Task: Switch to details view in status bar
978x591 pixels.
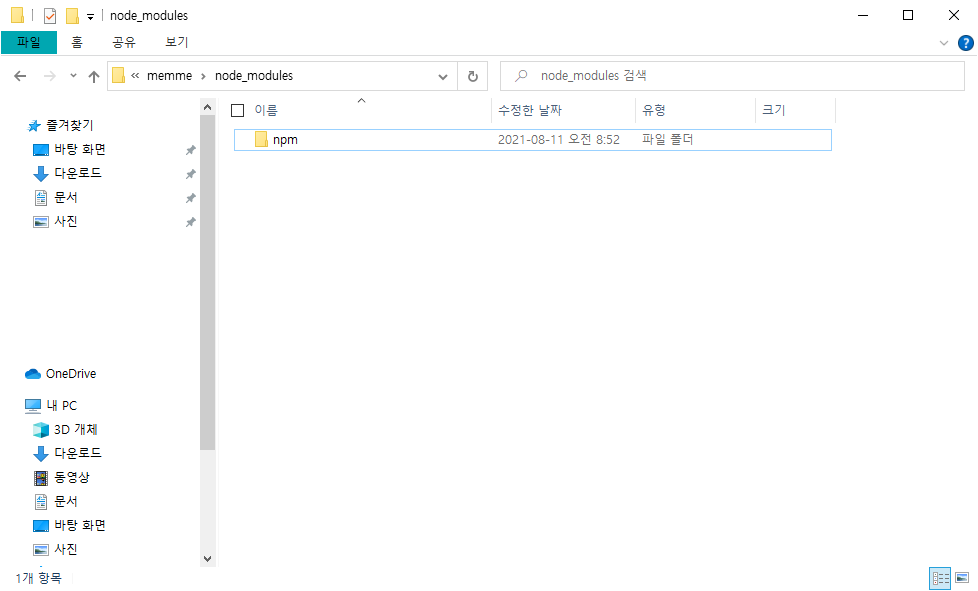Action: 941,578
